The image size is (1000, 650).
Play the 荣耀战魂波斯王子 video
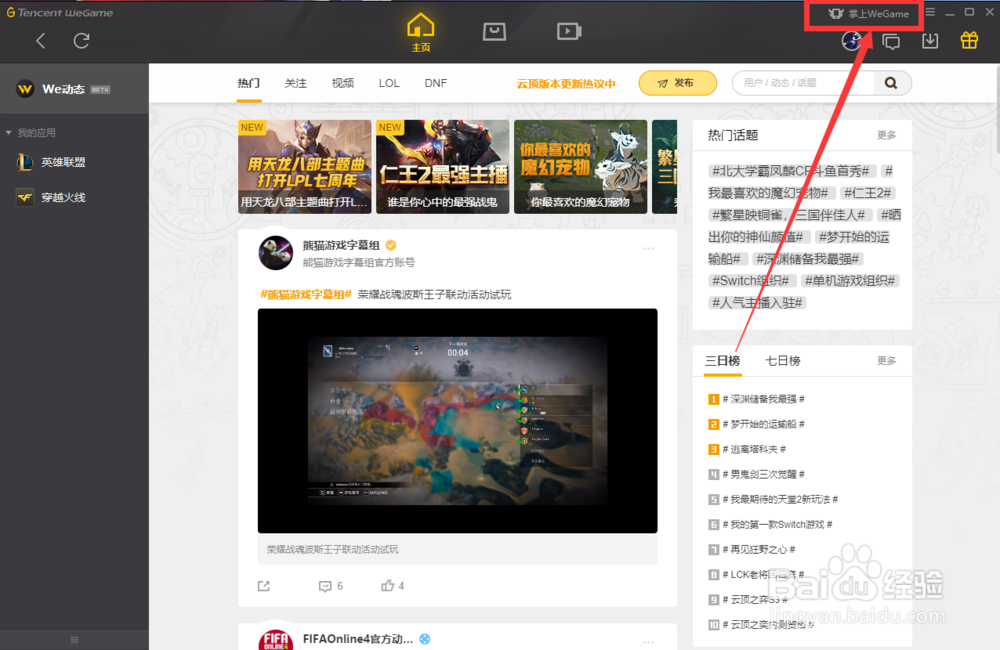coord(457,420)
